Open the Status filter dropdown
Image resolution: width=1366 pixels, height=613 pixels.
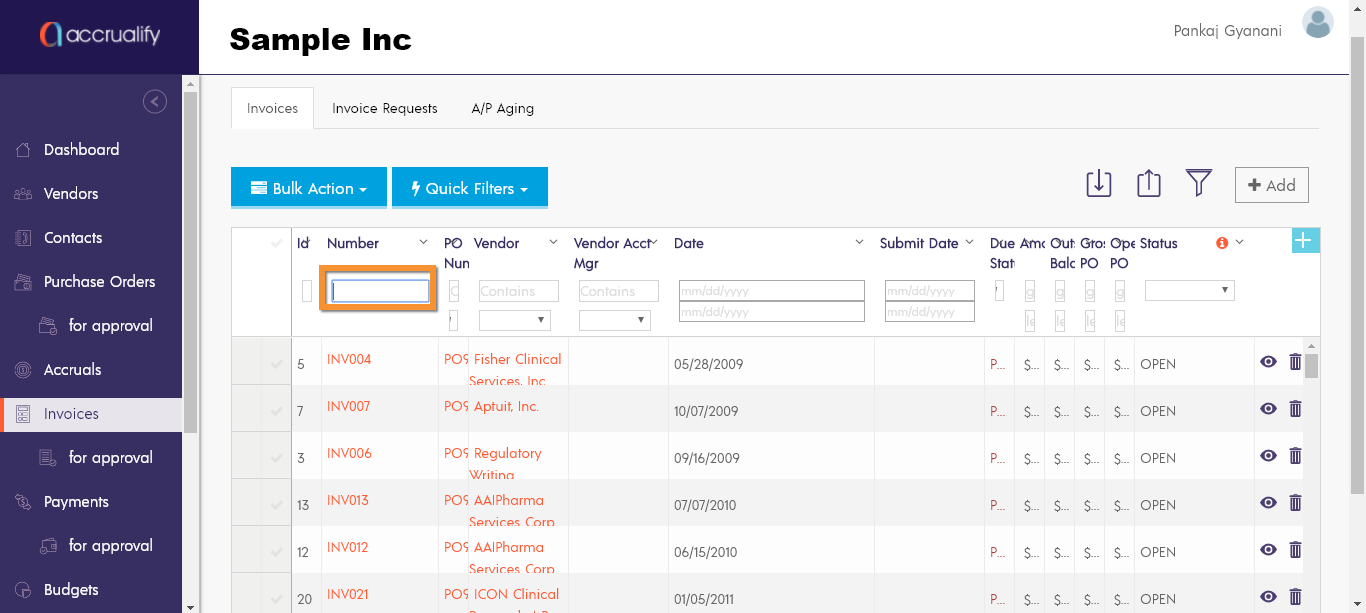click(x=1189, y=291)
